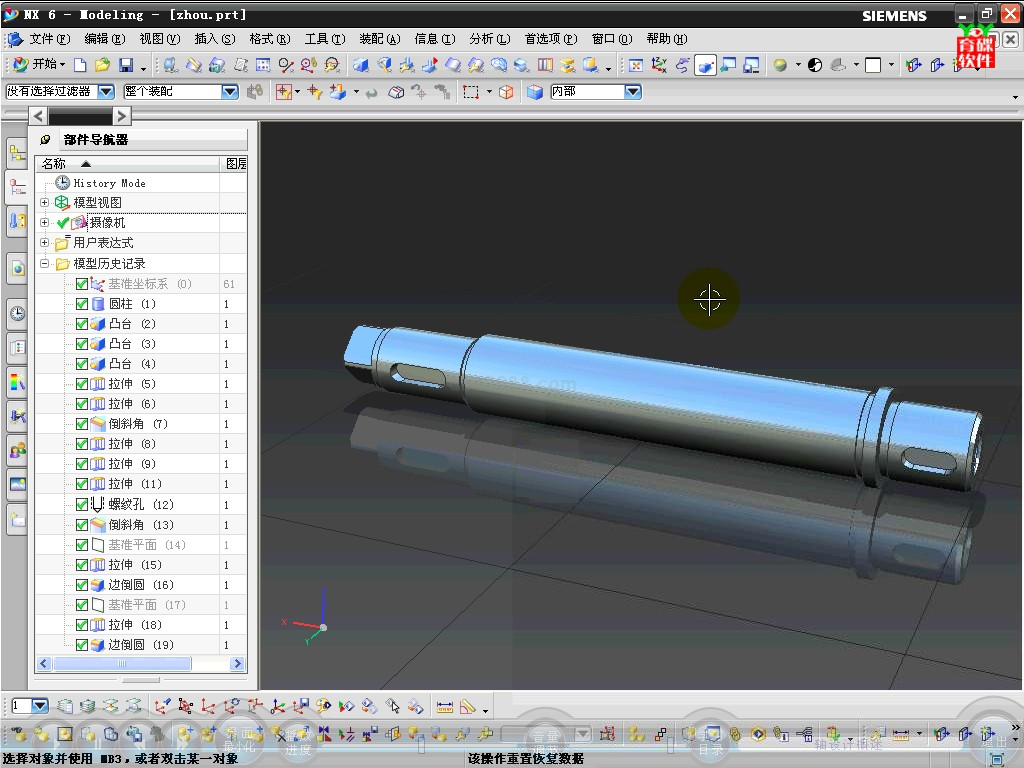The width and height of the screenshot is (1024, 768).
Task: Click the Open file folder icon
Action: pyautogui.click(x=103, y=65)
